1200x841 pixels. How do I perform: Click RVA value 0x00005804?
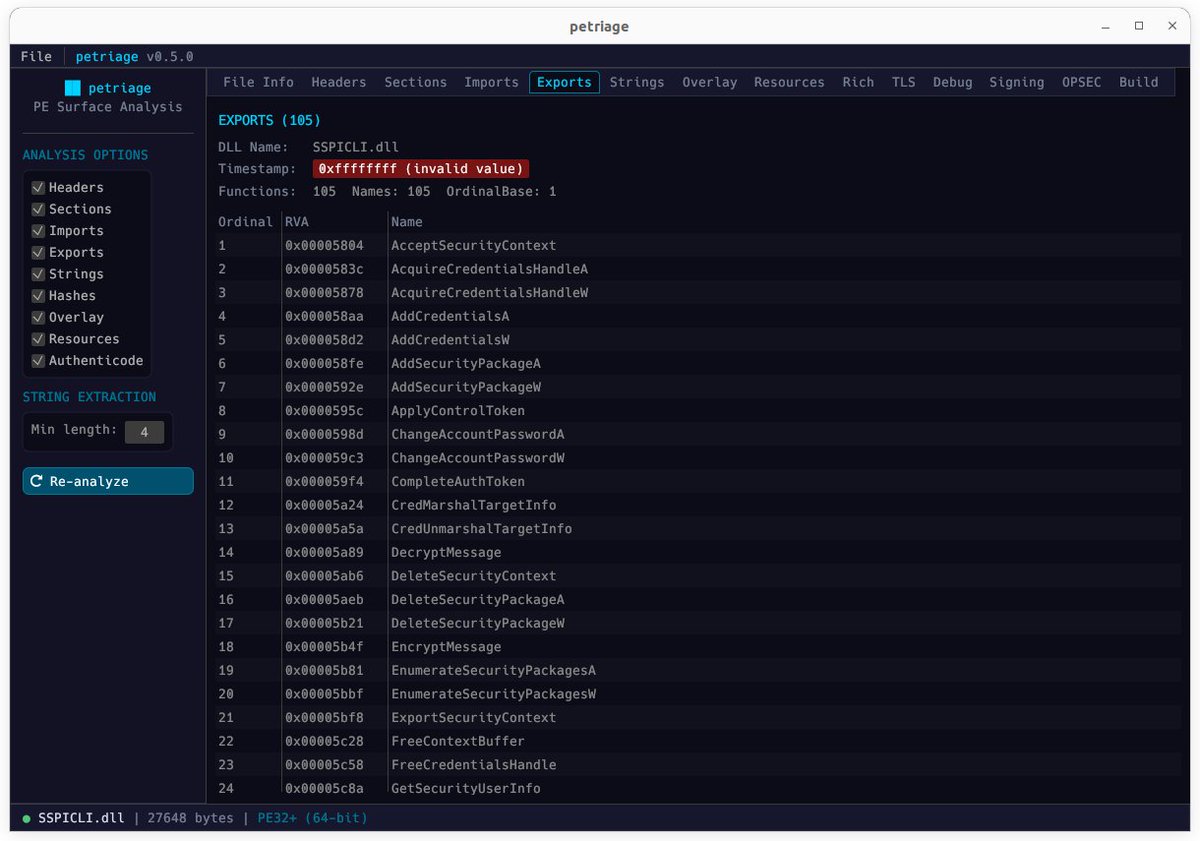coord(324,246)
